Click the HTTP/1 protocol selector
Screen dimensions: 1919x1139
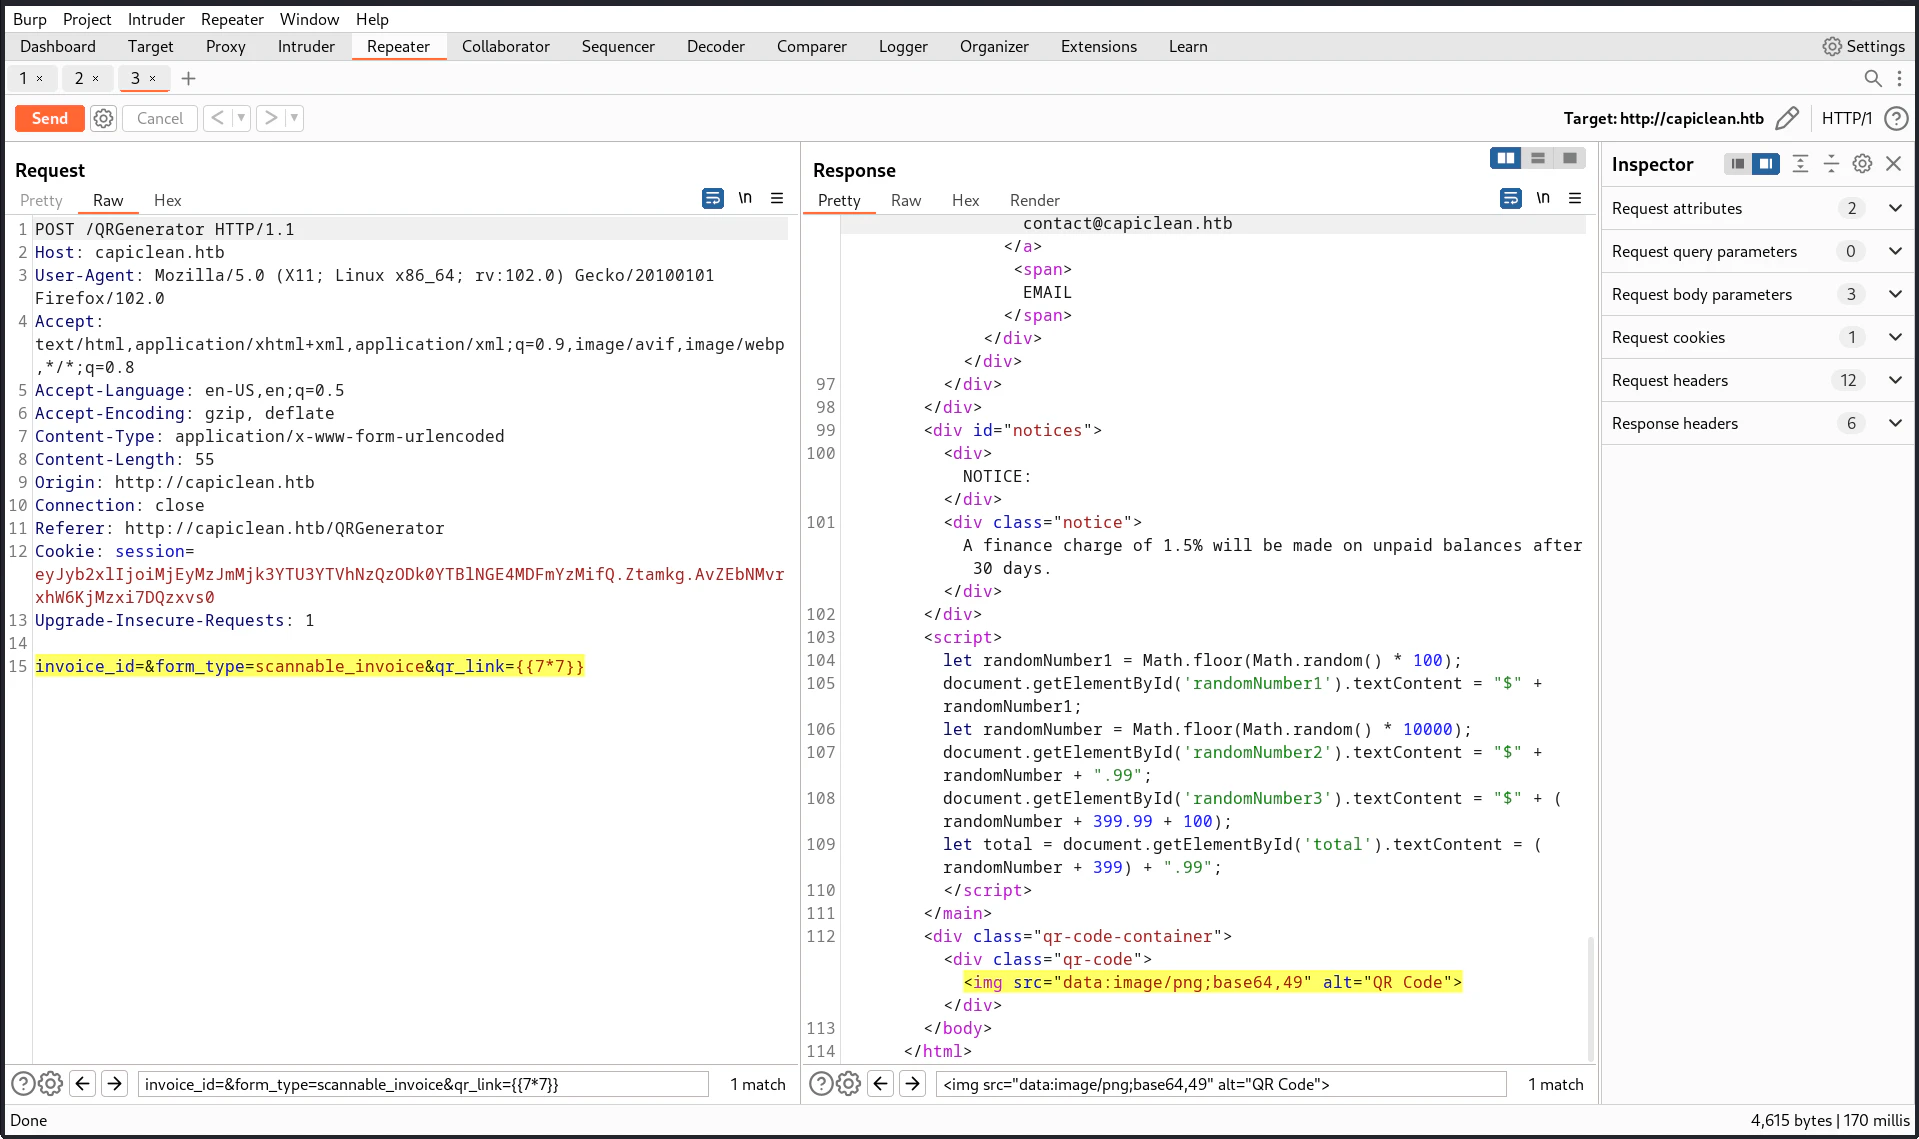[x=1846, y=118]
